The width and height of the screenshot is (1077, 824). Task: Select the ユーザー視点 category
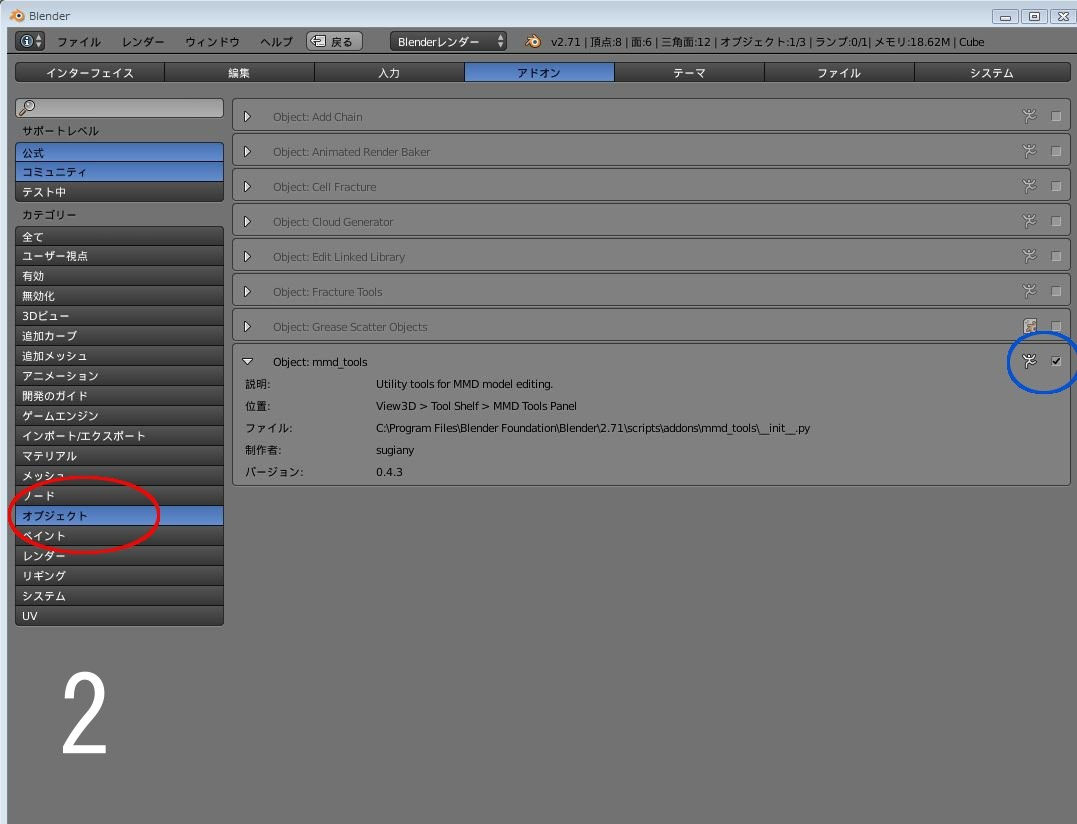pyautogui.click(x=120, y=256)
